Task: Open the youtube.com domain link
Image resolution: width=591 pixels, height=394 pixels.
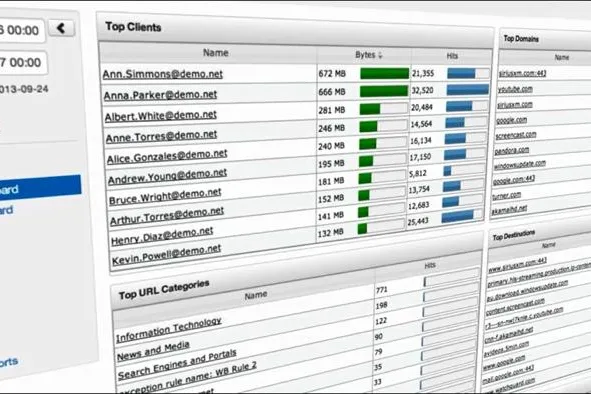Action: coord(515,89)
